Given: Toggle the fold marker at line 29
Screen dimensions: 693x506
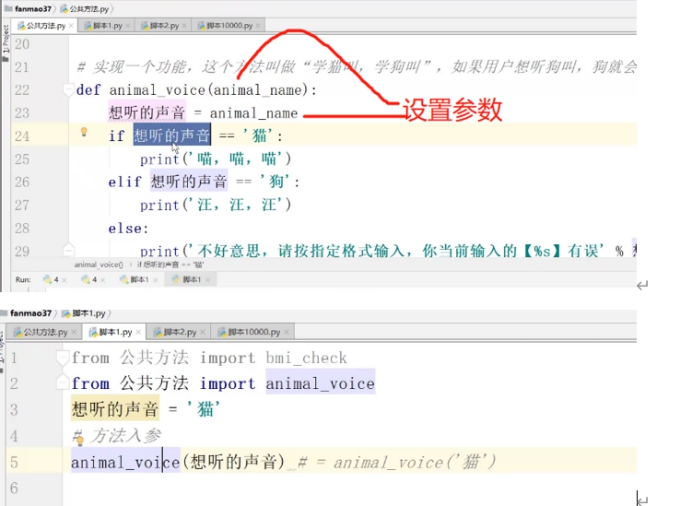Looking at the screenshot, I should 69,251.
